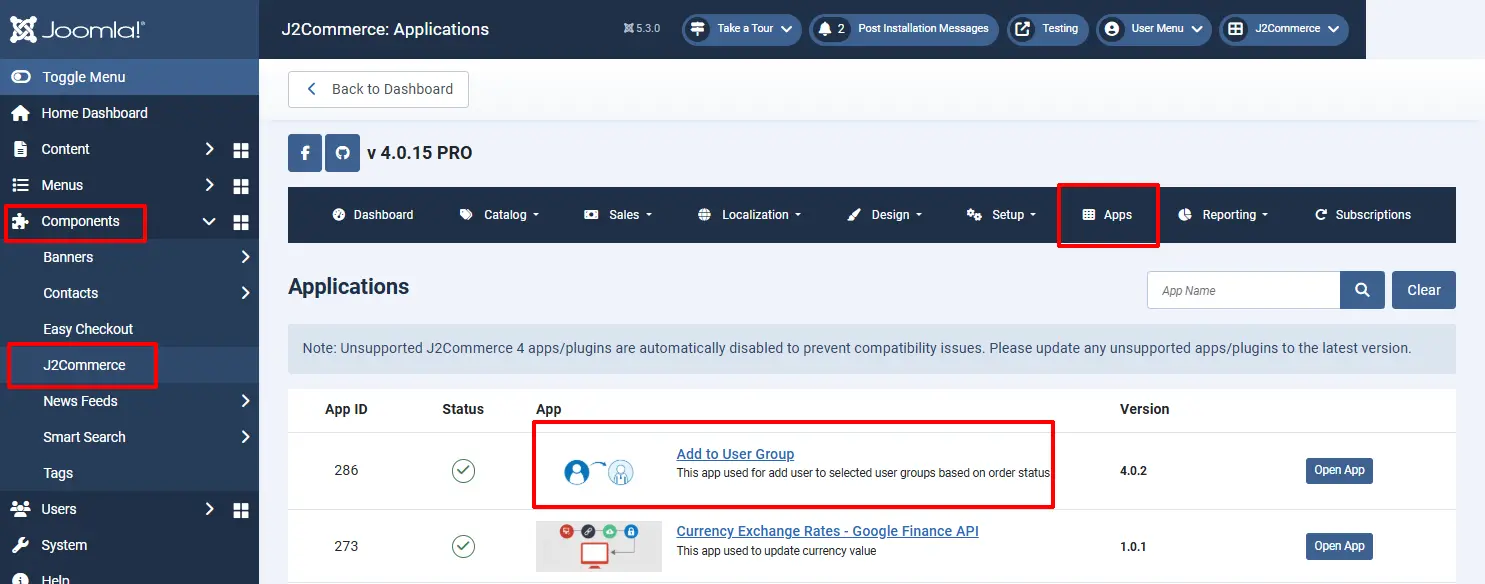This screenshot has width=1485, height=584.
Task: Open Users dashboard grid icon
Action: (x=240, y=510)
